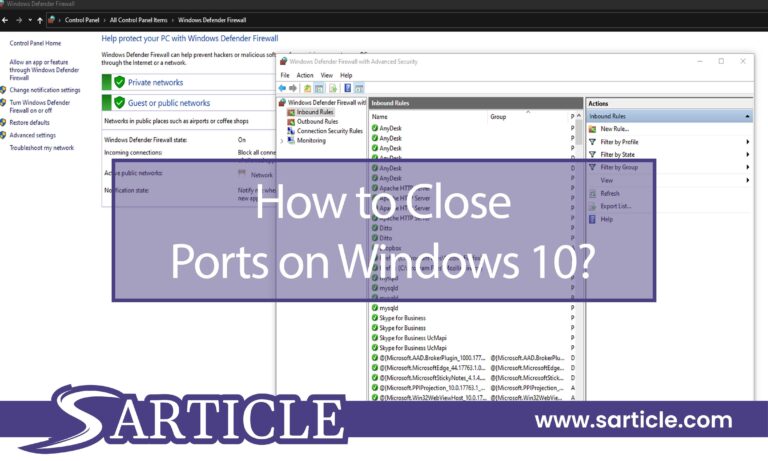This screenshot has height=461, width=768.
Task: Expand the Monitoring node in the console tree
Action: 282,141
